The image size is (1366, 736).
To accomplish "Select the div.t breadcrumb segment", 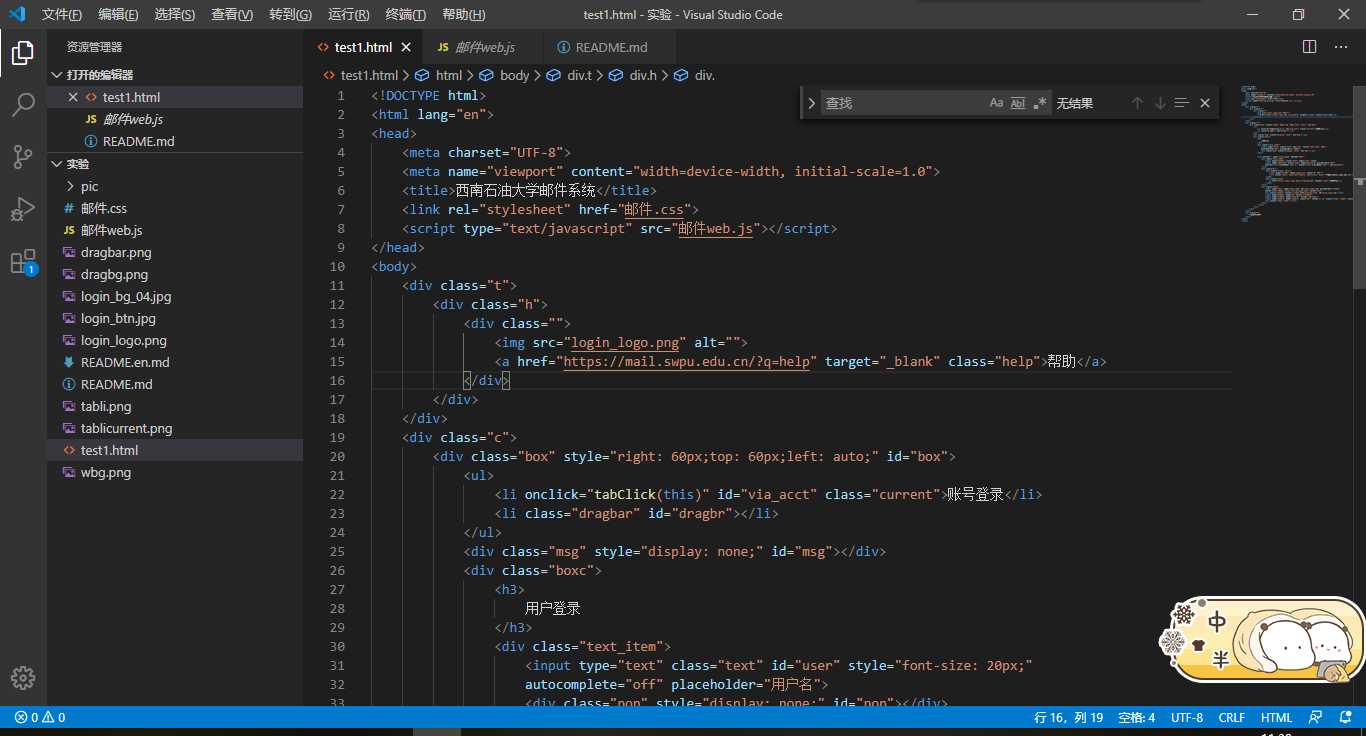I will 570,75.
